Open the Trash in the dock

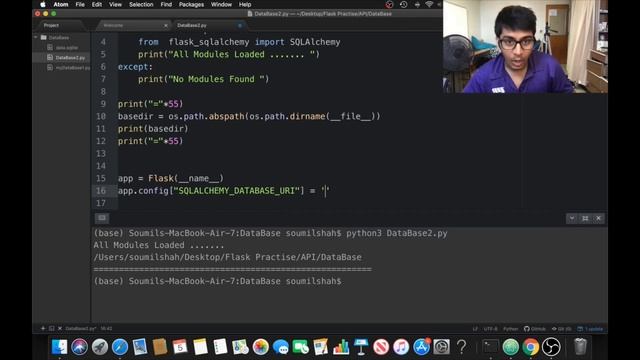pyautogui.click(x=580, y=347)
